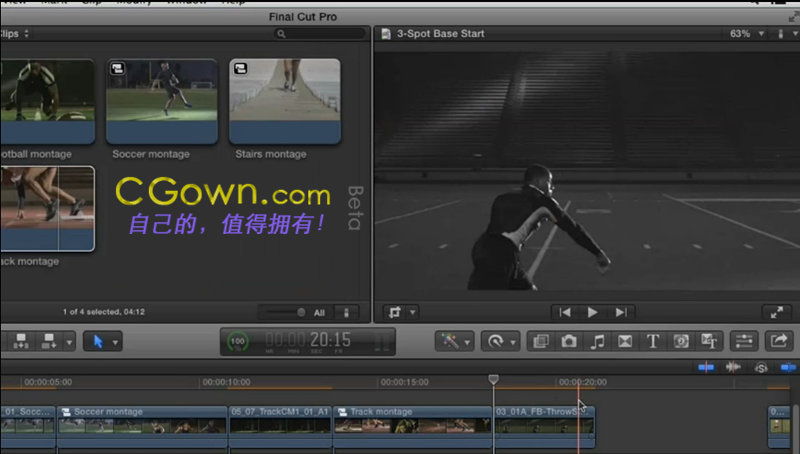Open the Music and Sound browser

(x=597, y=341)
